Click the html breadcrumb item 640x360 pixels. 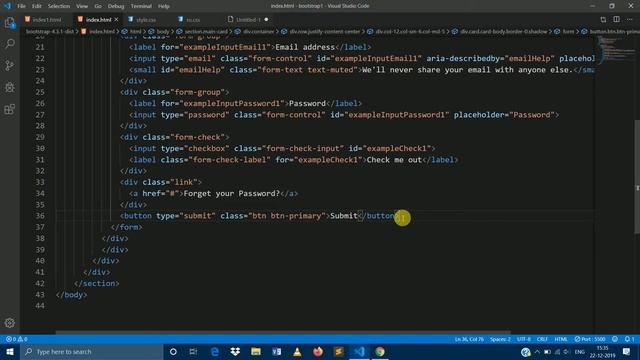(x=135, y=31)
